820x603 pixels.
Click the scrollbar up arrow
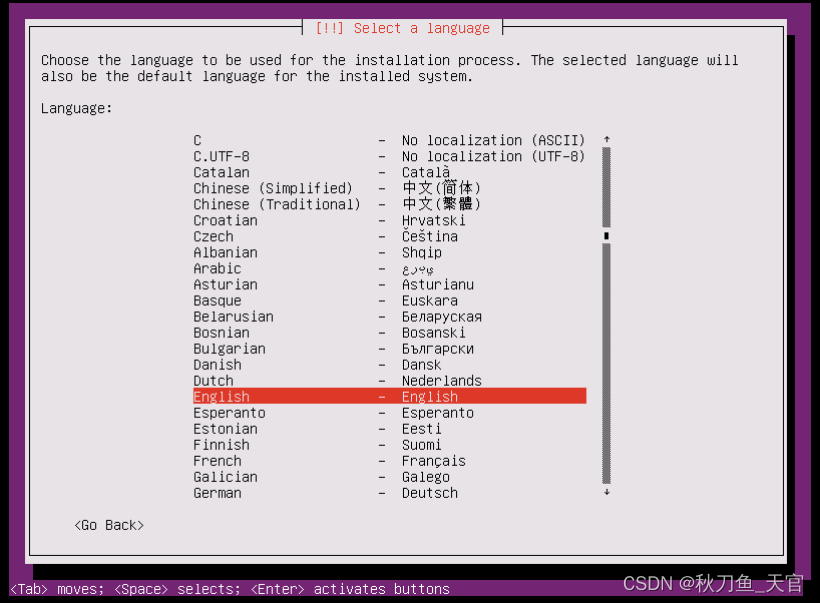607,139
